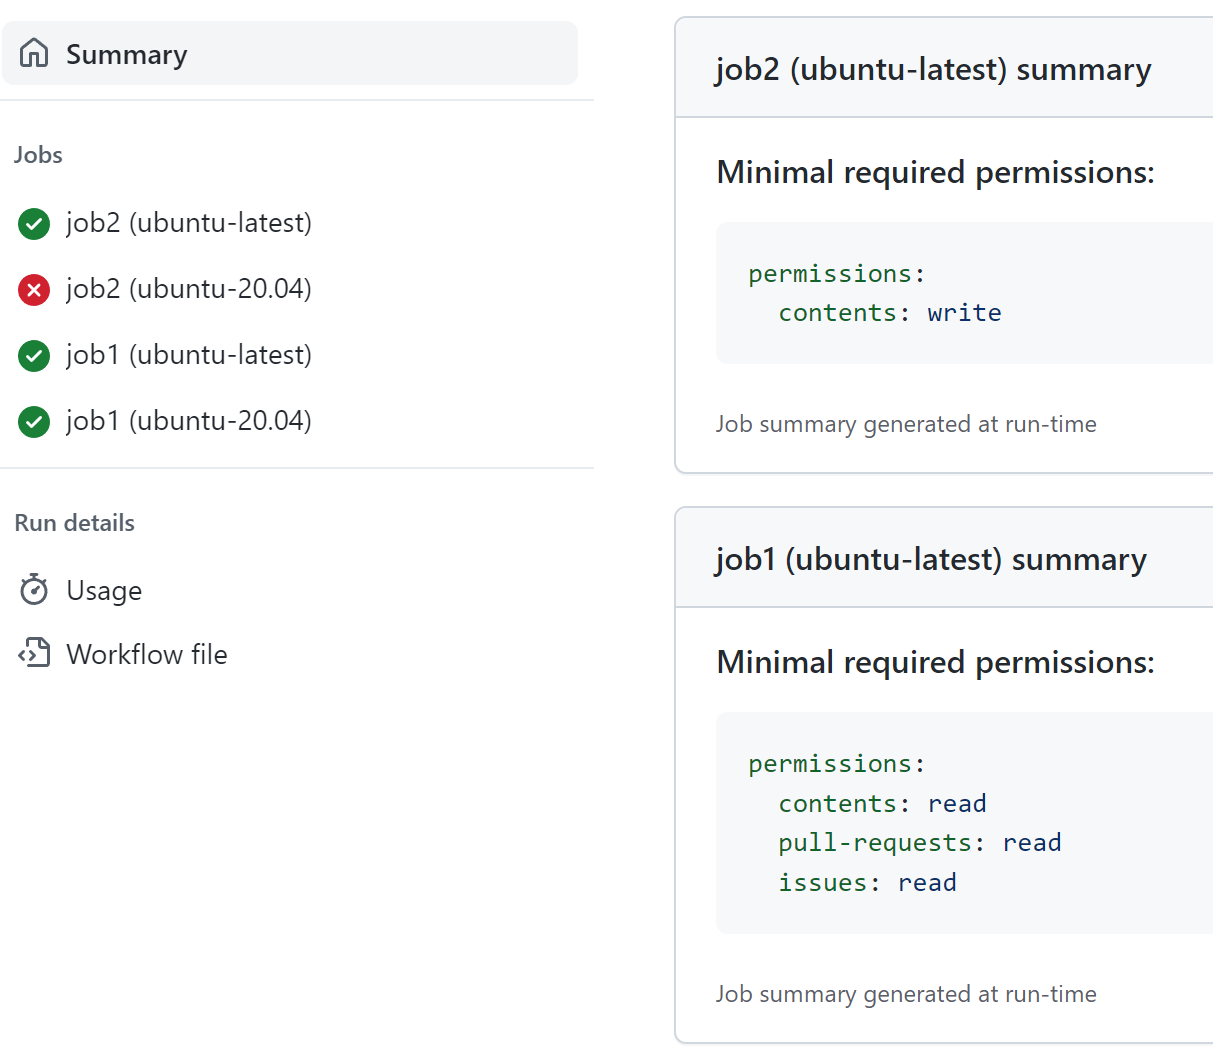
Task: Click the home icon beside Summary
Action: [x=34, y=53]
